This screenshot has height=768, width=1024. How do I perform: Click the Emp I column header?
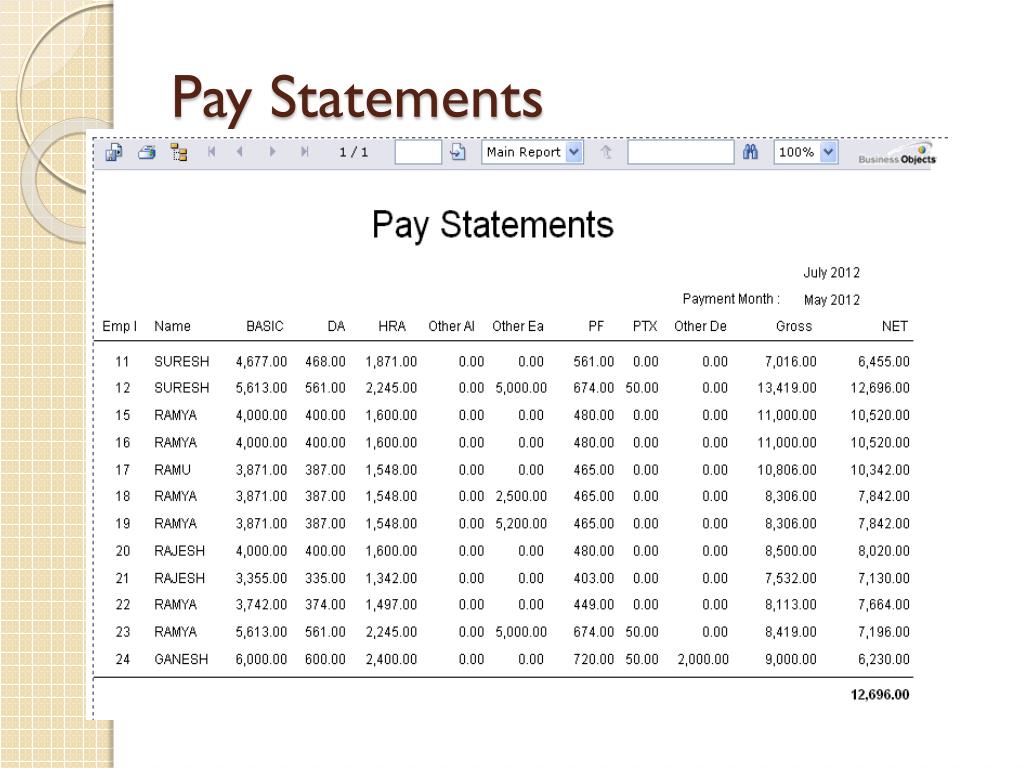coord(120,326)
